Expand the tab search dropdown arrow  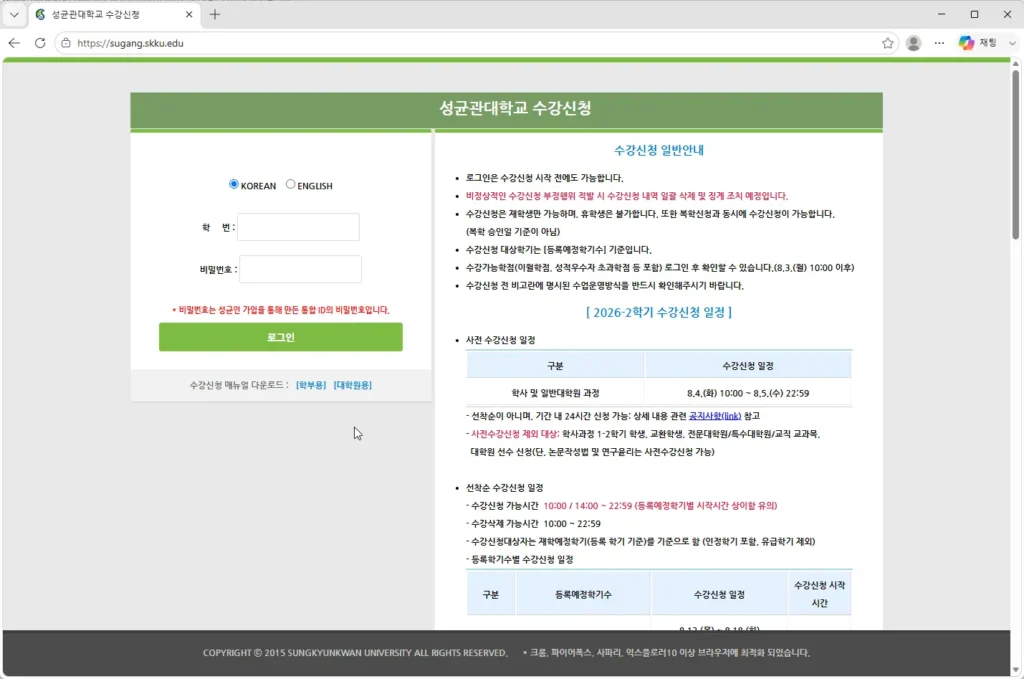pyautogui.click(x=14, y=14)
